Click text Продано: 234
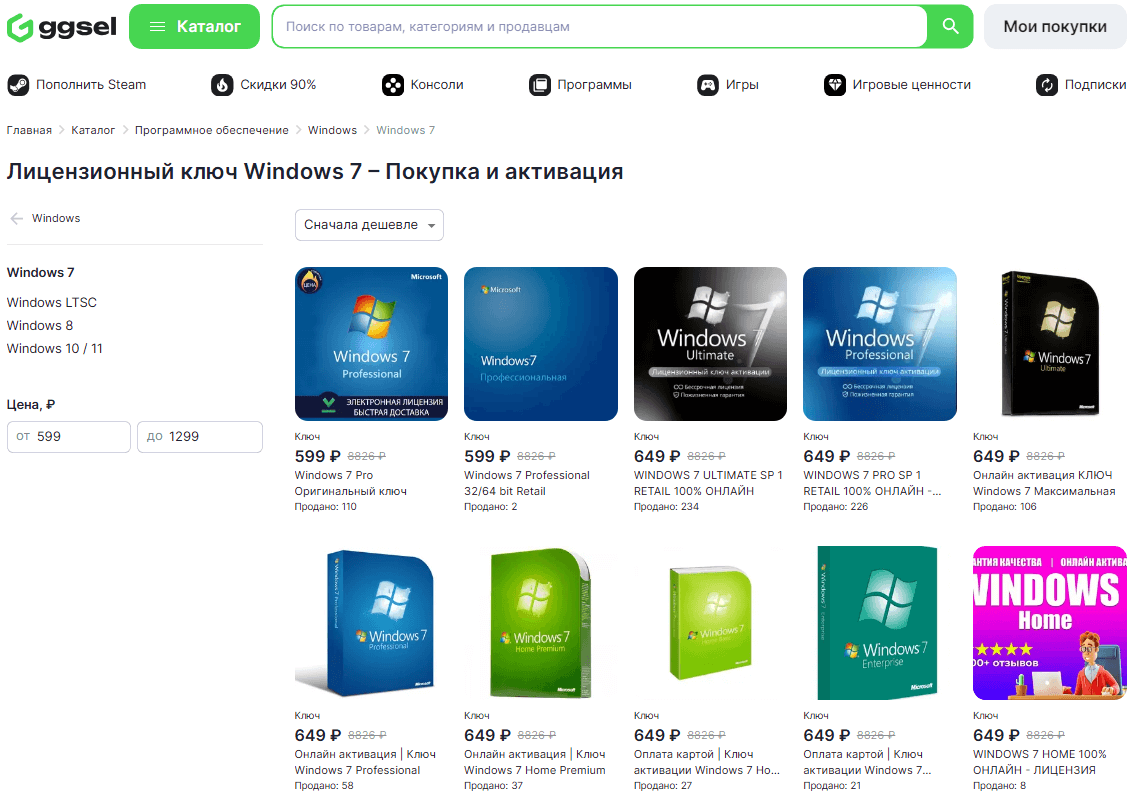 pos(666,506)
